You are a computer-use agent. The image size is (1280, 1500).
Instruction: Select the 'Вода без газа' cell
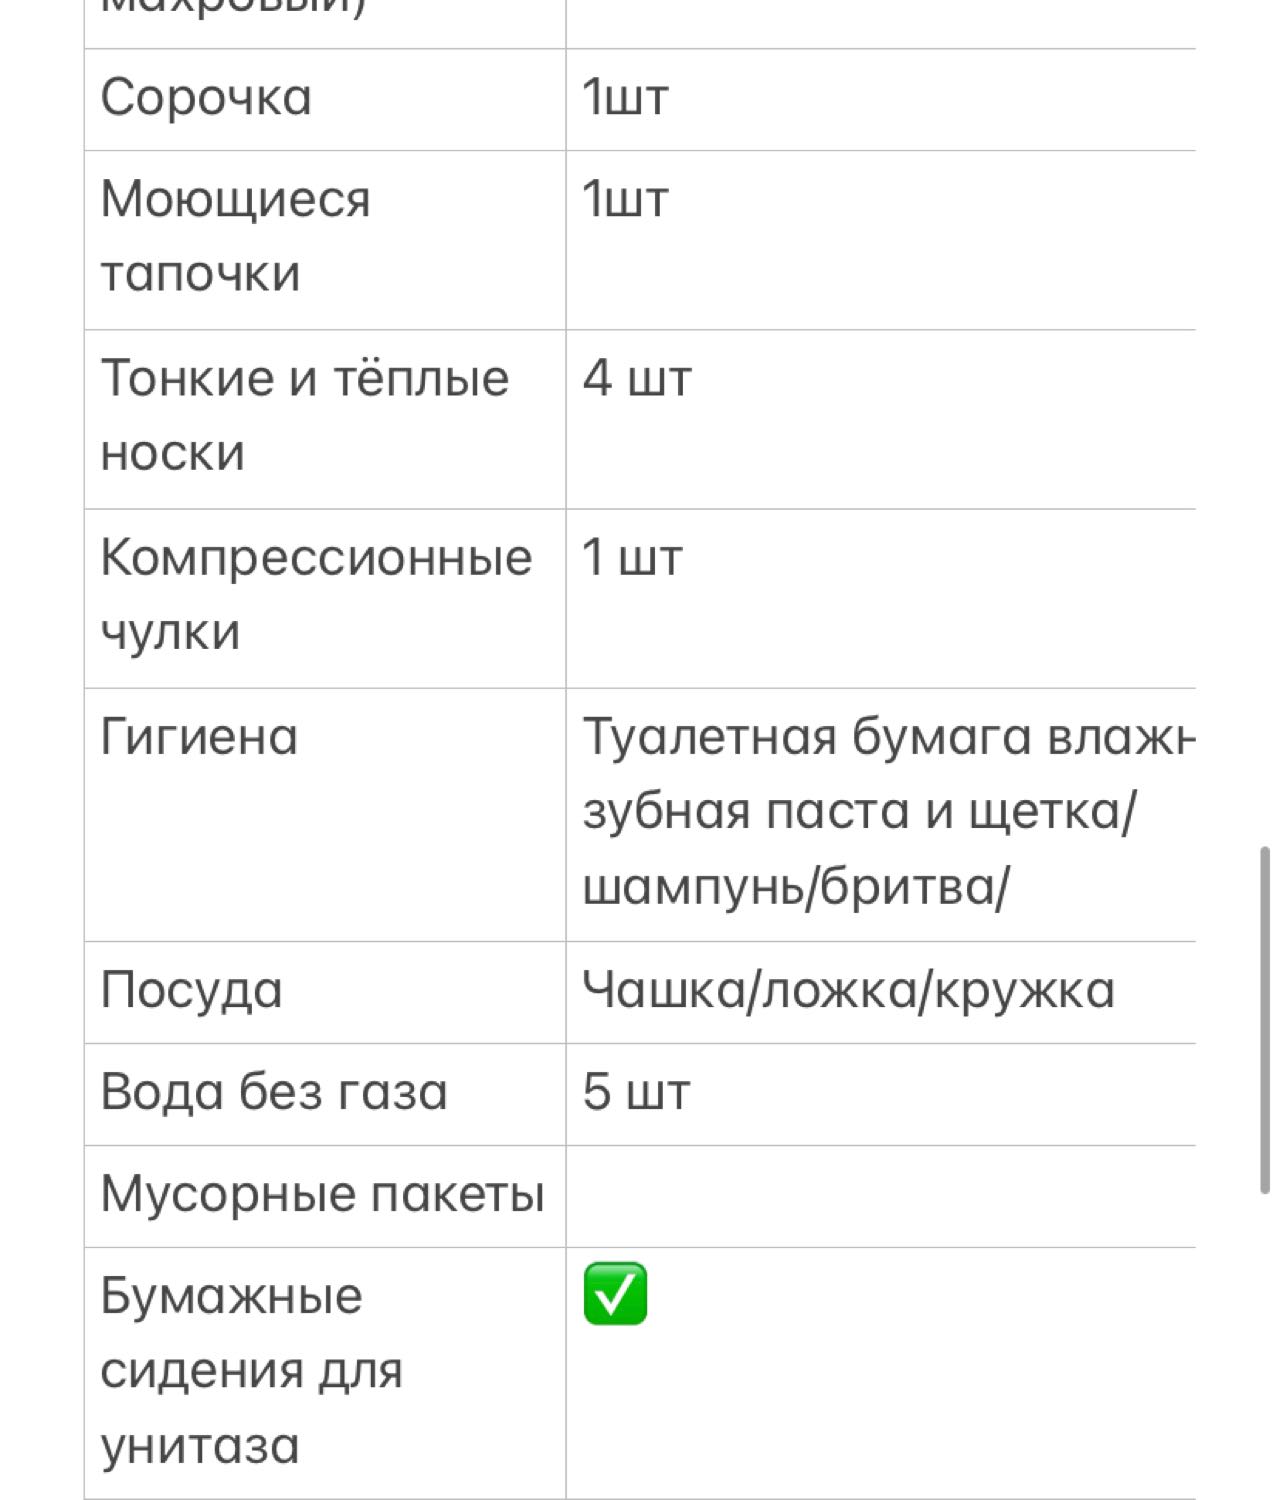click(325, 1094)
